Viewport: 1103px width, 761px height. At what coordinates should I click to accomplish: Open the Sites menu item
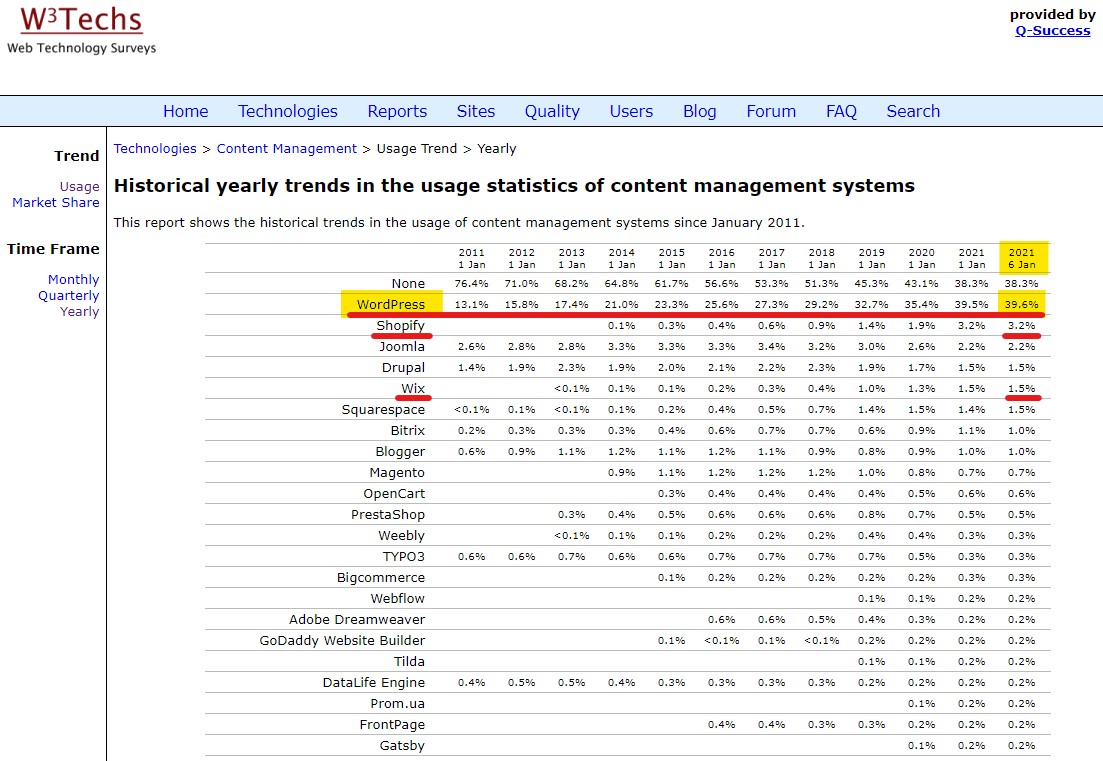click(x=476, y=111)
